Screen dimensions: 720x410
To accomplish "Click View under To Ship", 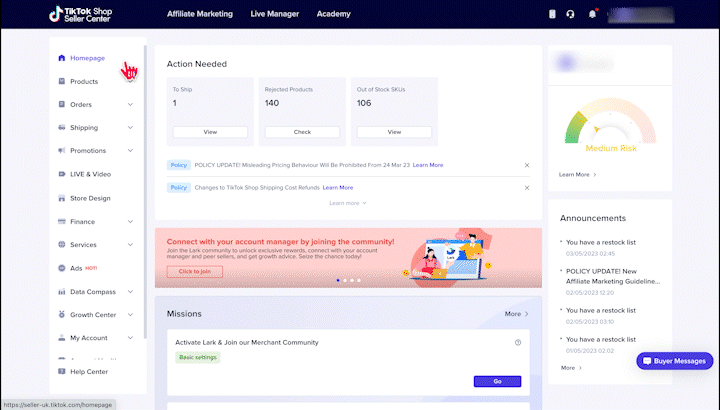I will [210, 132].
